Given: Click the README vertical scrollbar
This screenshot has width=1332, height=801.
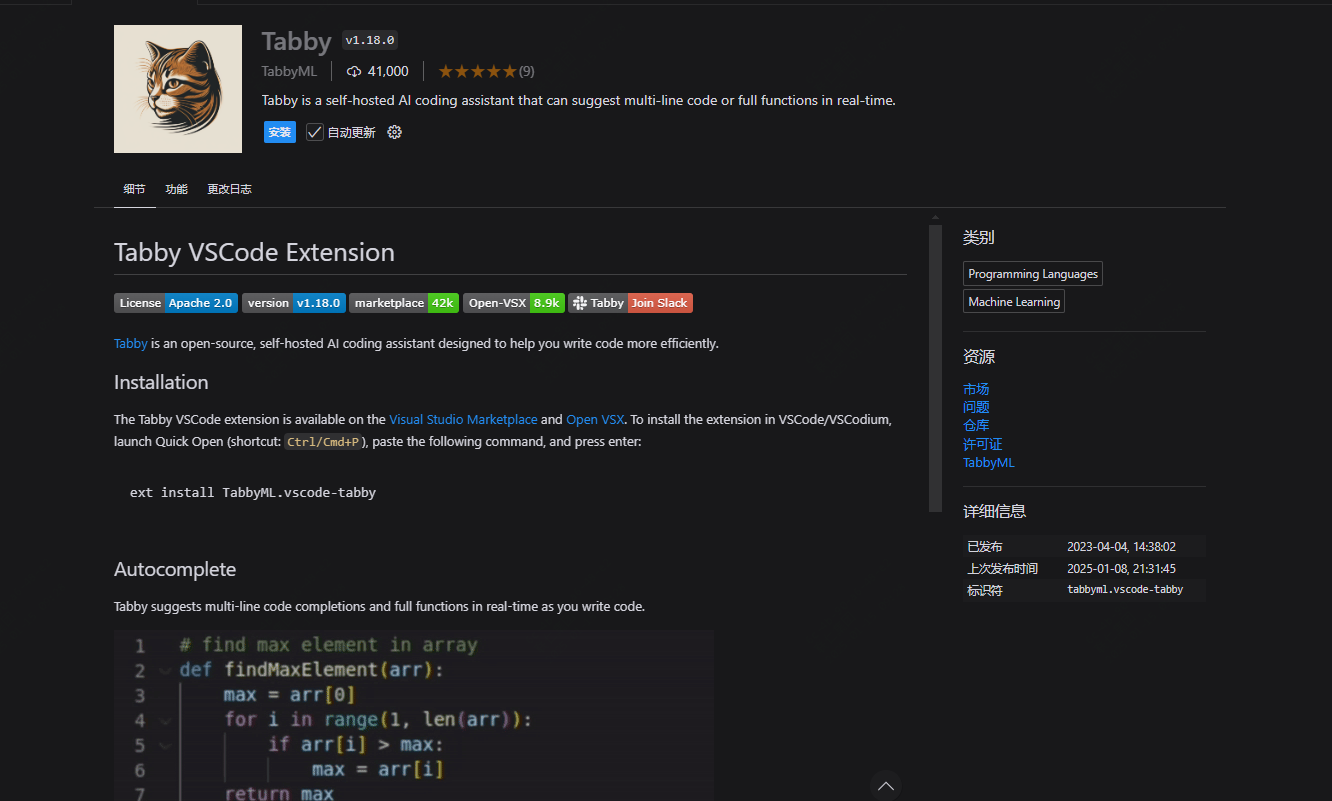Looking at the screenshot, I should pyautogui.click(x=935, y=368).
